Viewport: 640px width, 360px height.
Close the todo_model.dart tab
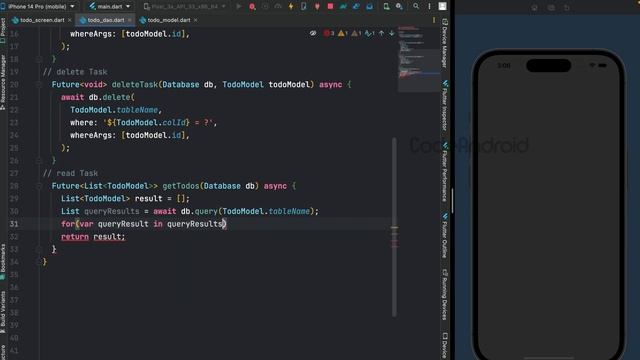click(x=196, y=20)
